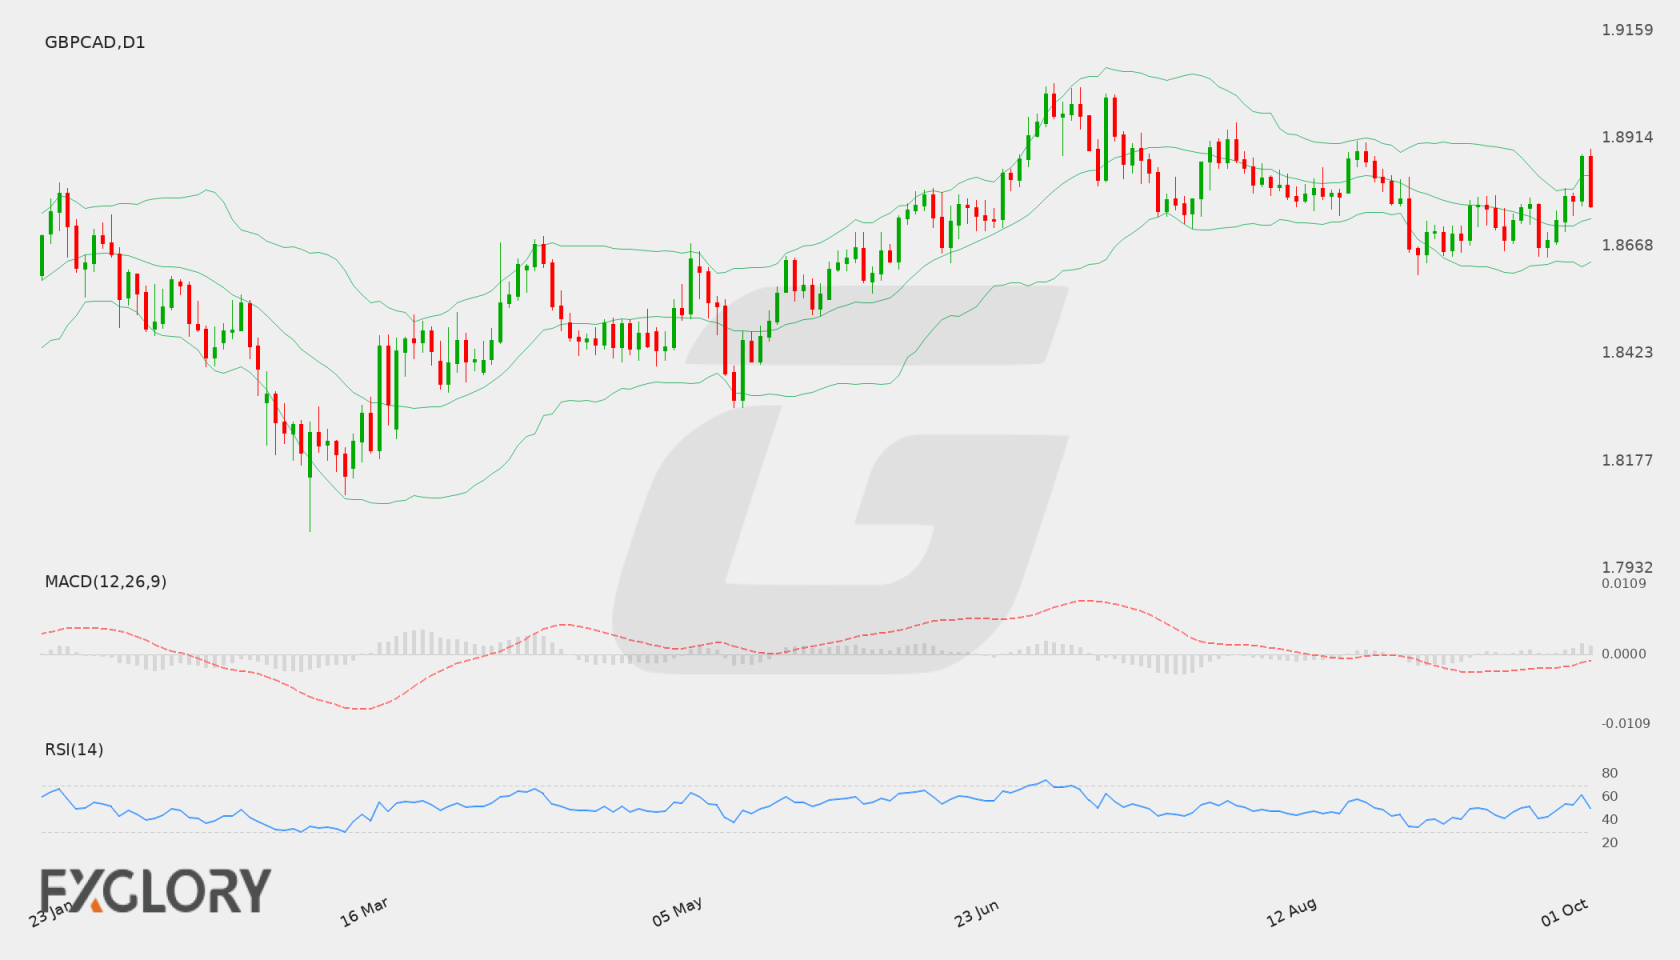The image size is (1680, 960).
Task: Click the 23 Jun date label
Action: point(976,913)
